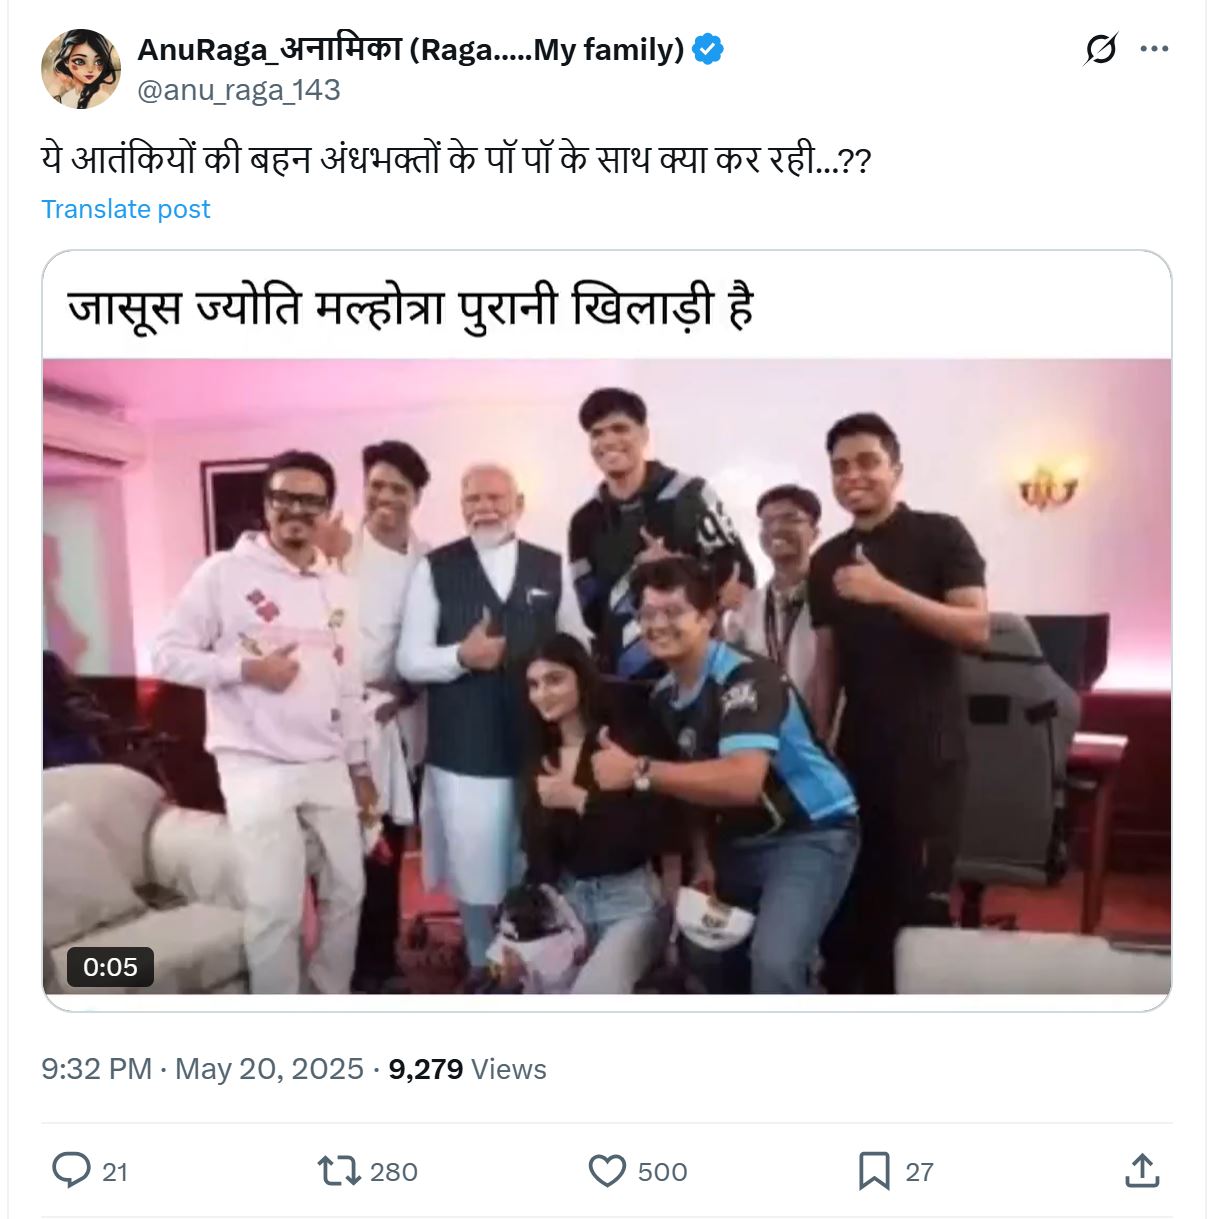Open @anu_raga_143 handle link
The height and width of the screenshot is (1219, 1232).
point(239,90)
